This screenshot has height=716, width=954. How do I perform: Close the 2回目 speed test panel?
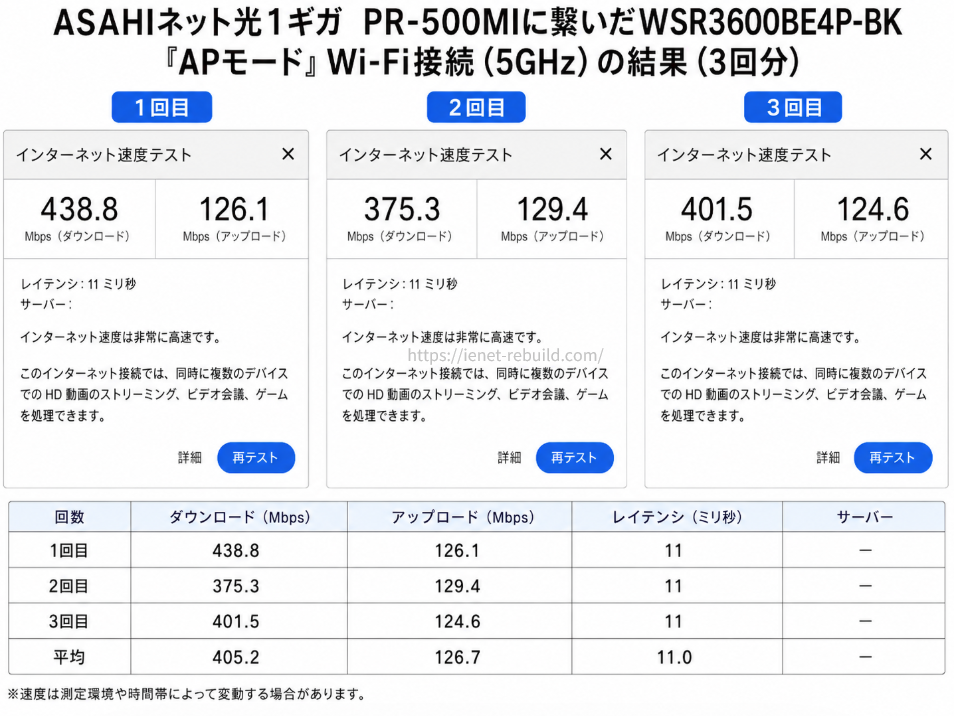pyautogui.click(x=605, y=155)
